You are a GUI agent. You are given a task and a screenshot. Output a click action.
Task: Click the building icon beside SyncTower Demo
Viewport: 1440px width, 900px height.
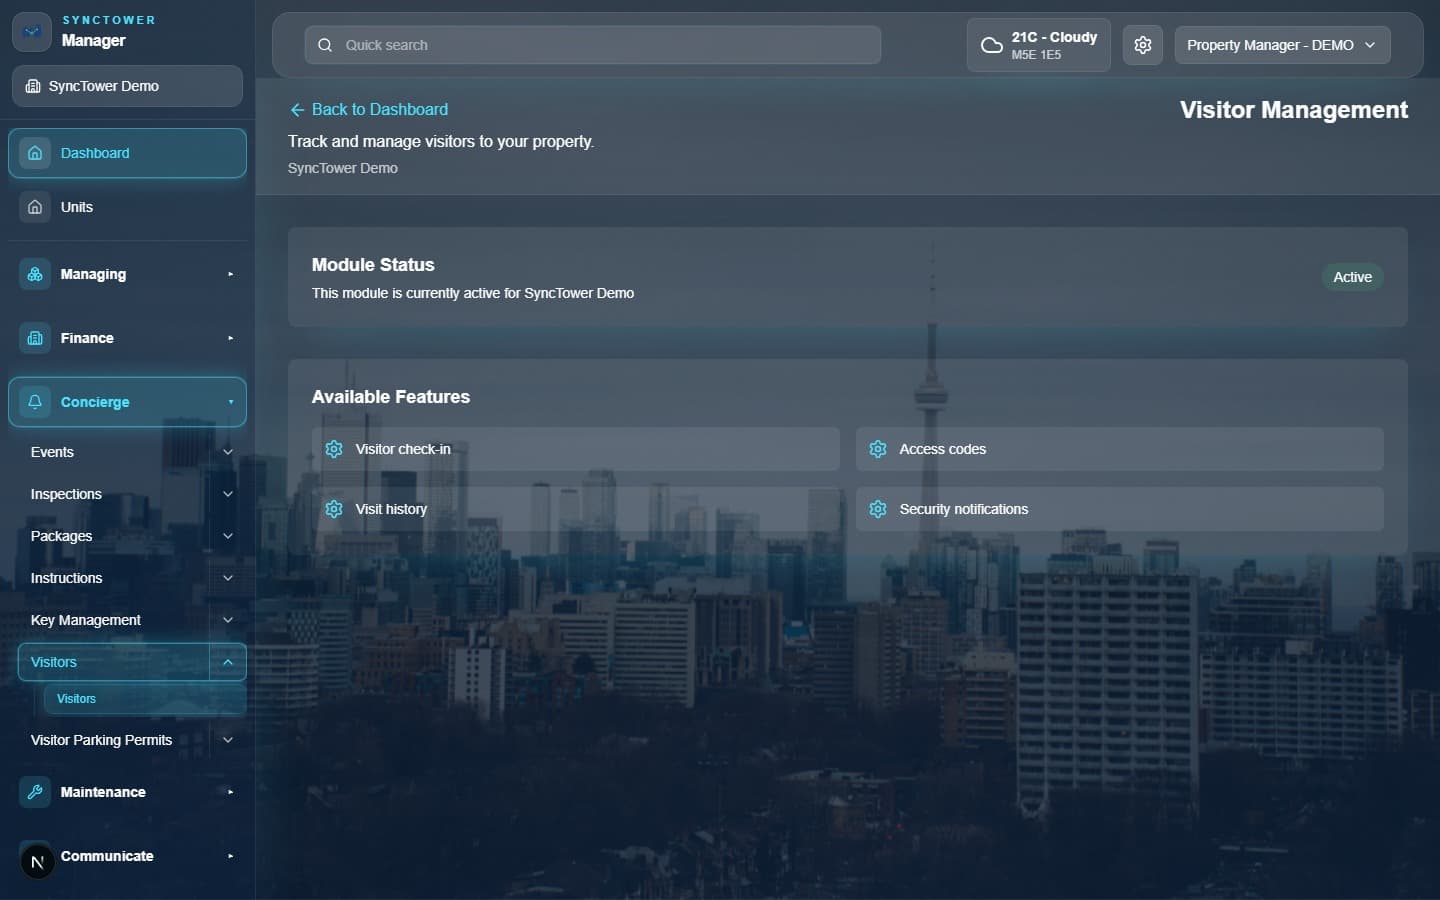coord(33,86)
